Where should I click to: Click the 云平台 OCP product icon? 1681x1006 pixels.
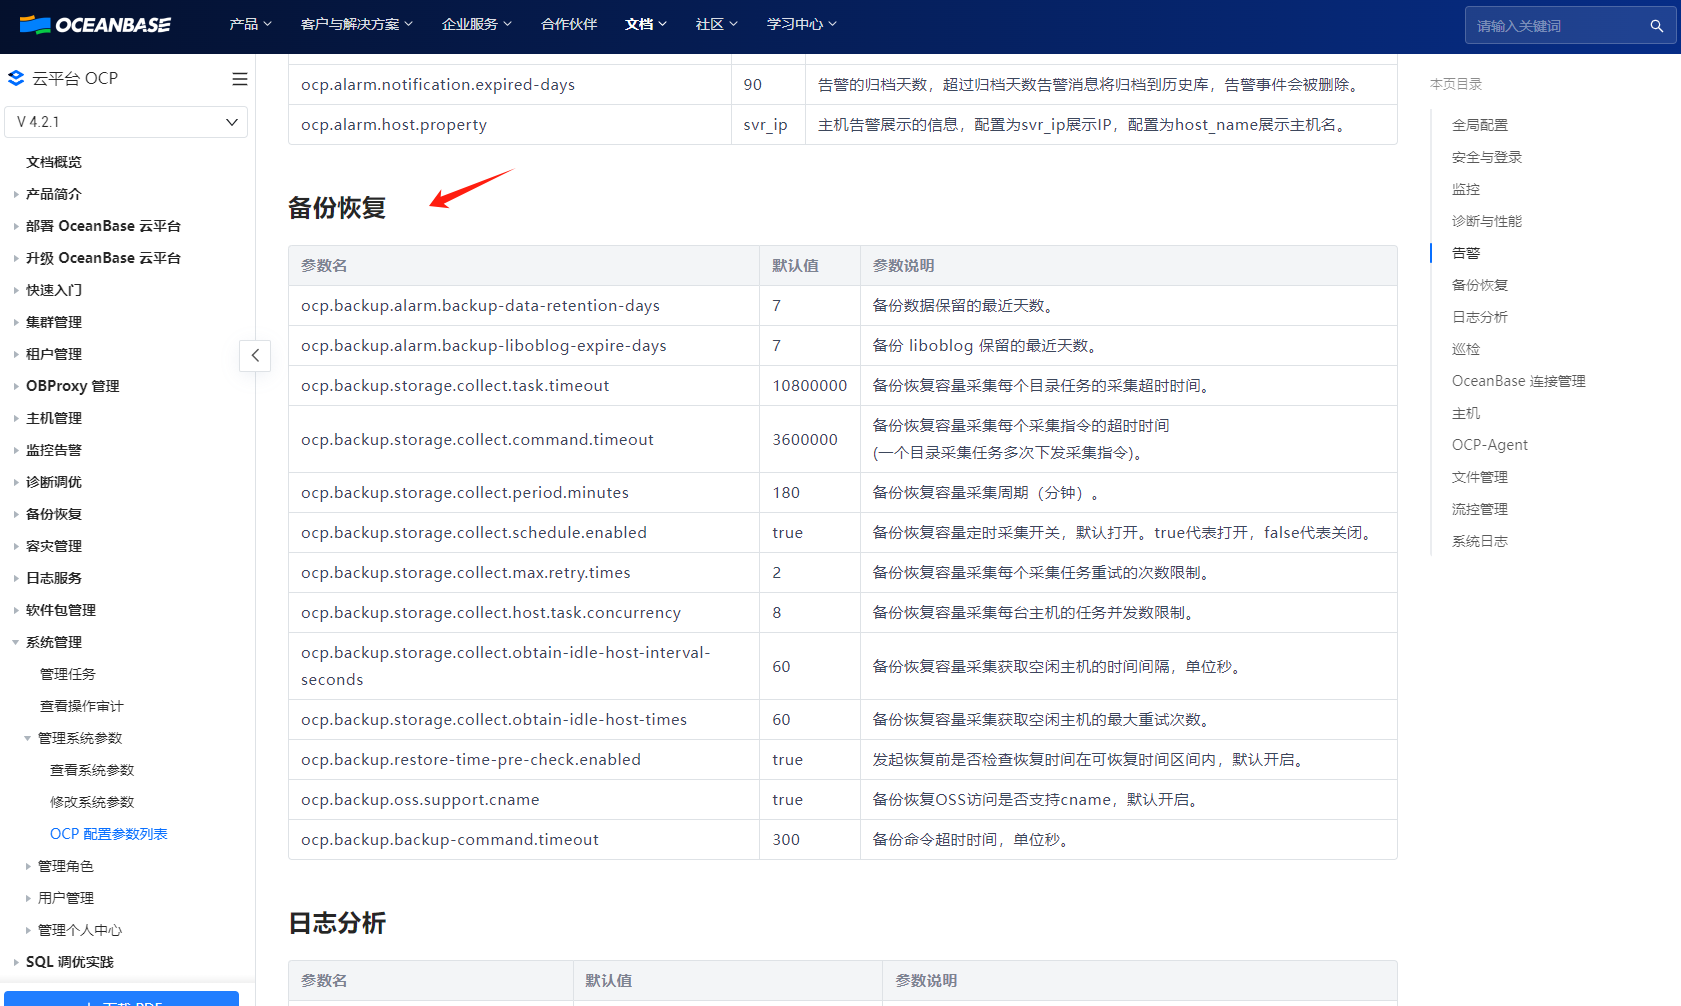pos(16,78)
